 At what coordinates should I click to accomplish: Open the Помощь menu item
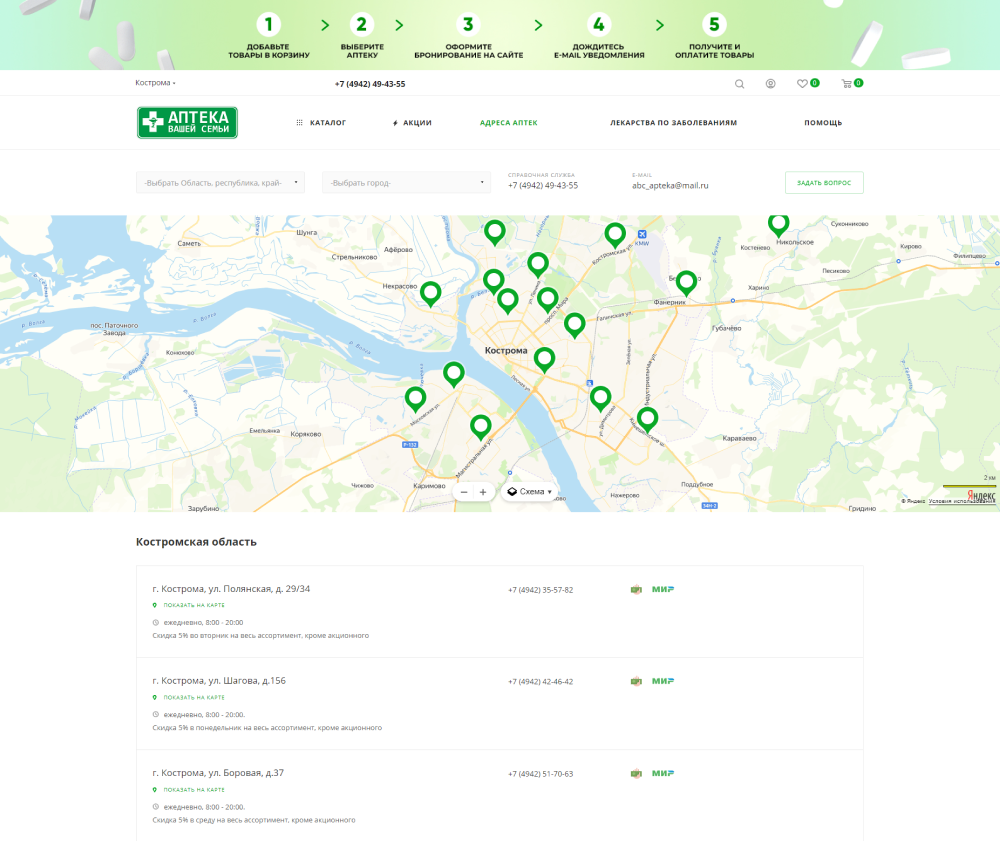[x=823, y=123]
